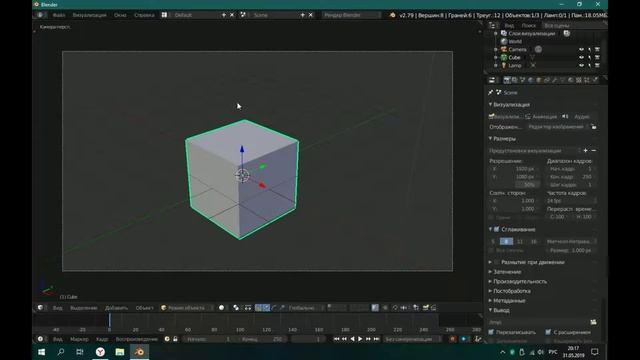
Task: Open the Режим объекта mode dropdown
Action: [x=187, y=308]
